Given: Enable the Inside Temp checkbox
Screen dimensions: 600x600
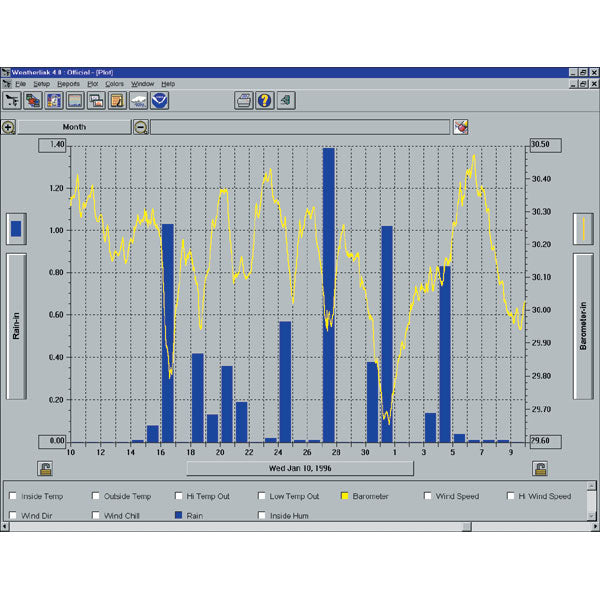Looking at the screenshot, I should click(x=12, y=496).
